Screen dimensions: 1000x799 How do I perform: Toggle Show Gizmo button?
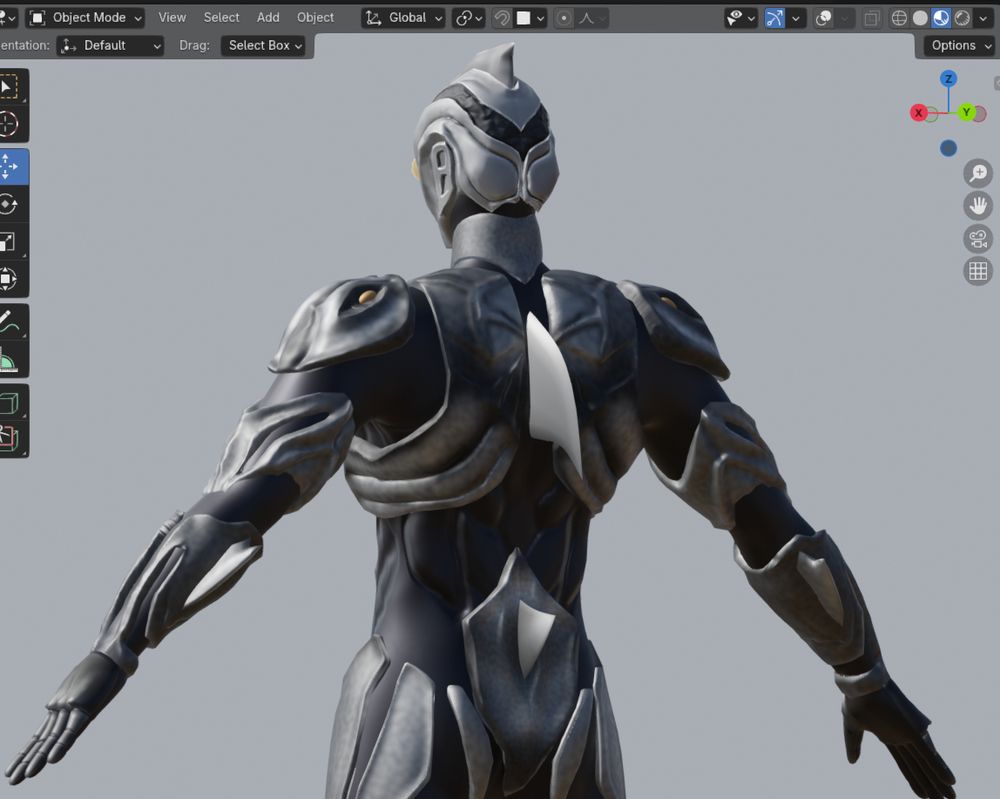click(774, 18)
